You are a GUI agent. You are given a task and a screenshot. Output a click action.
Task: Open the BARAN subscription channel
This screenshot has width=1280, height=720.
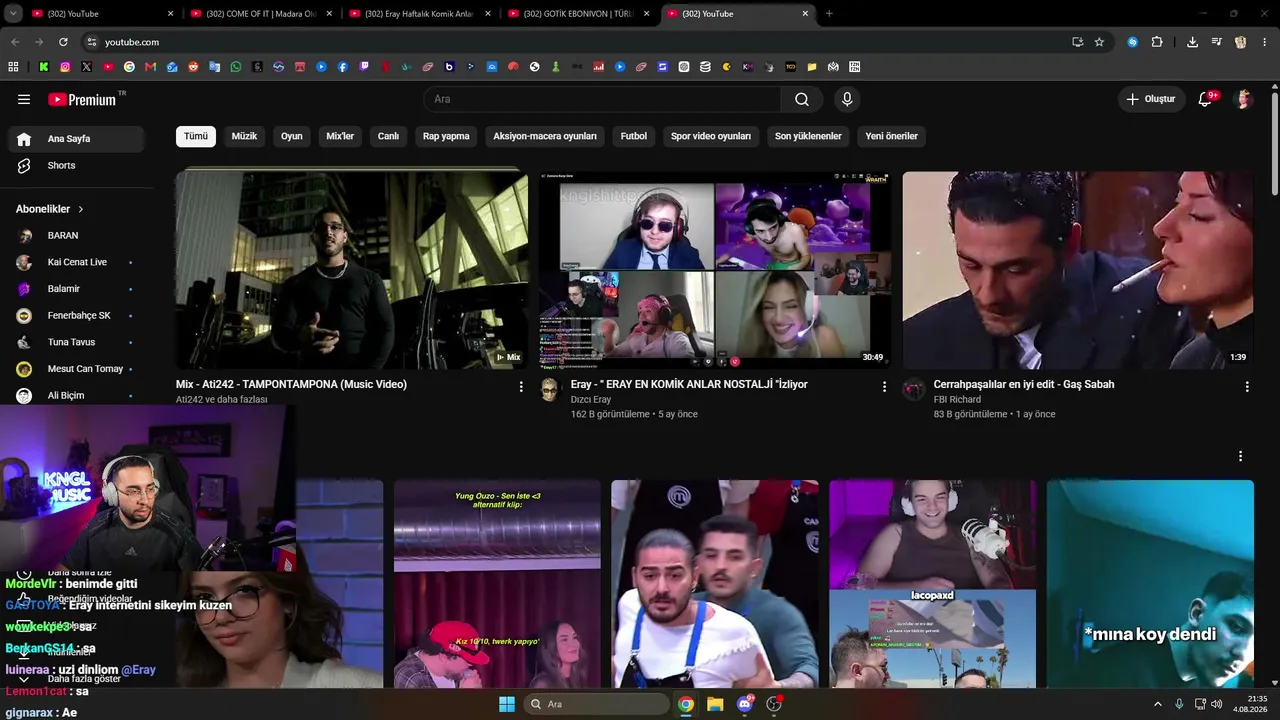(x=76, y=236)
